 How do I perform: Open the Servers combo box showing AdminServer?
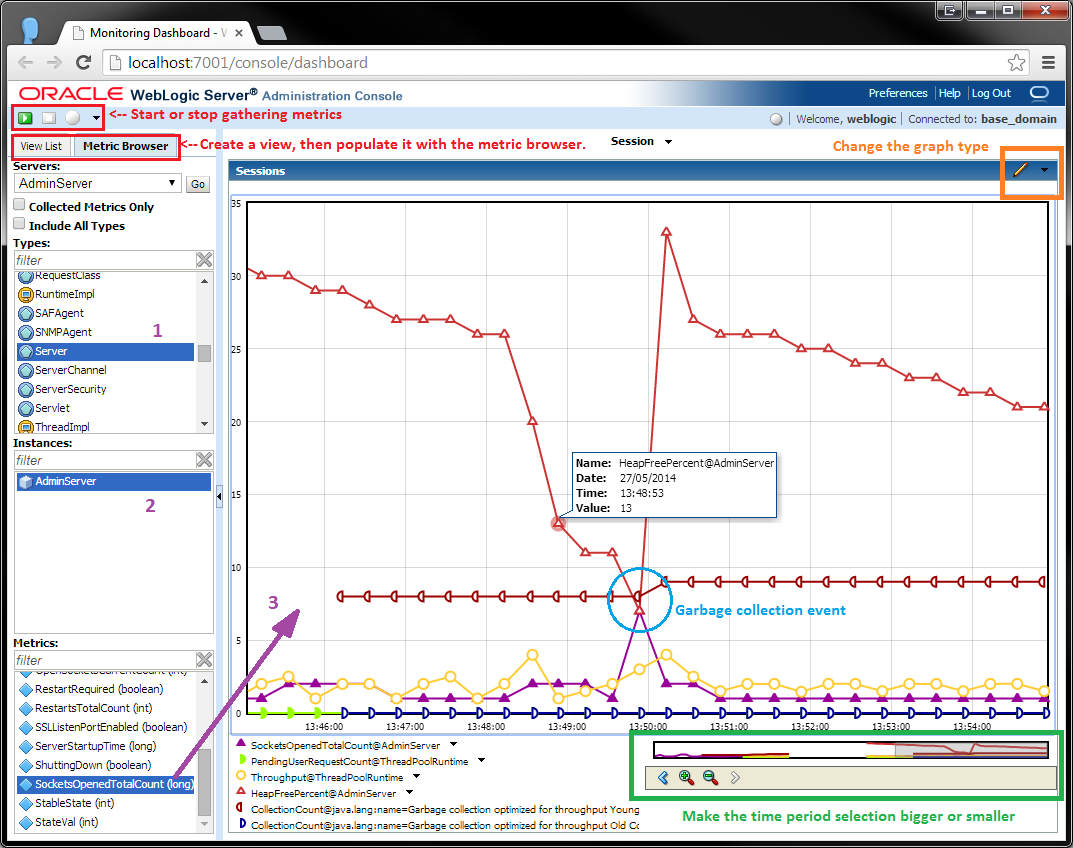tap(97, 183)
